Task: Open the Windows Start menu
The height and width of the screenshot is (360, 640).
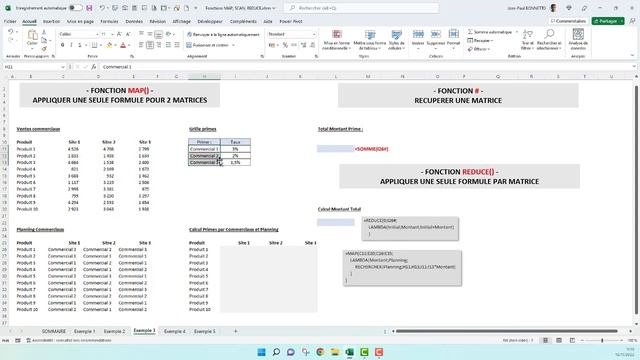Action: tap(262, 352)
